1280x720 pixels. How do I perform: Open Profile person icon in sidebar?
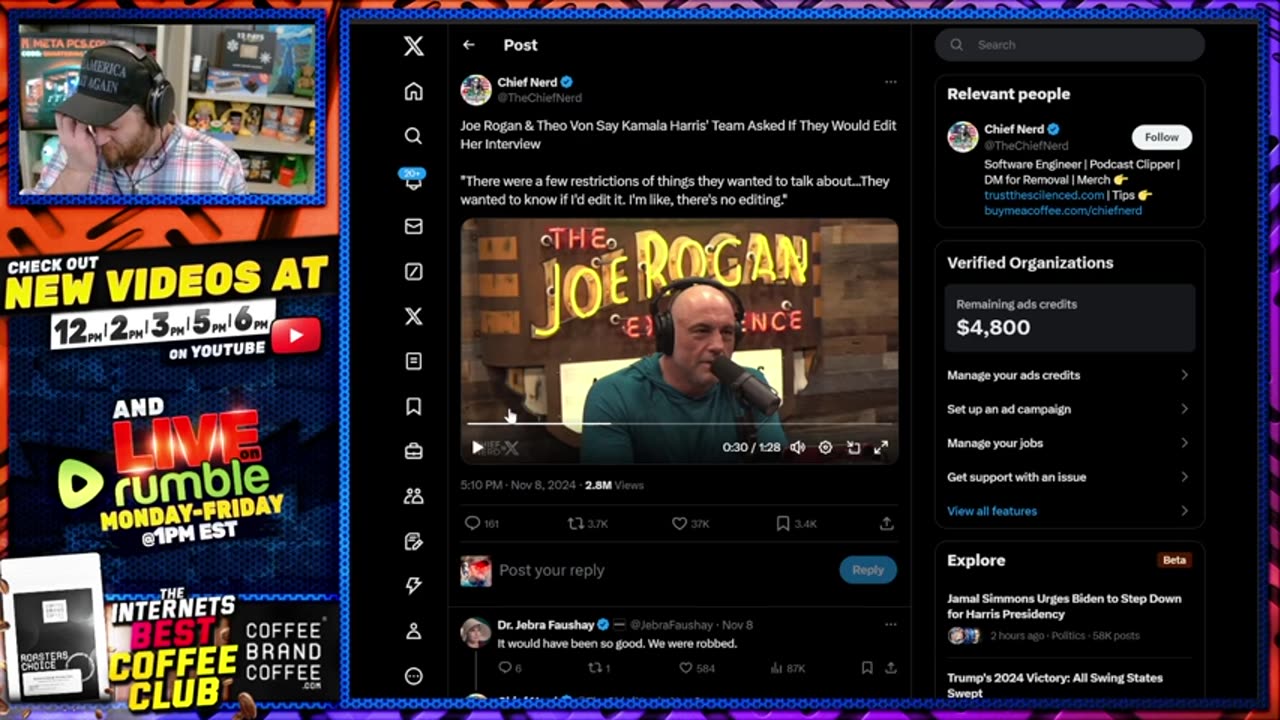click(x=414, y=631)
